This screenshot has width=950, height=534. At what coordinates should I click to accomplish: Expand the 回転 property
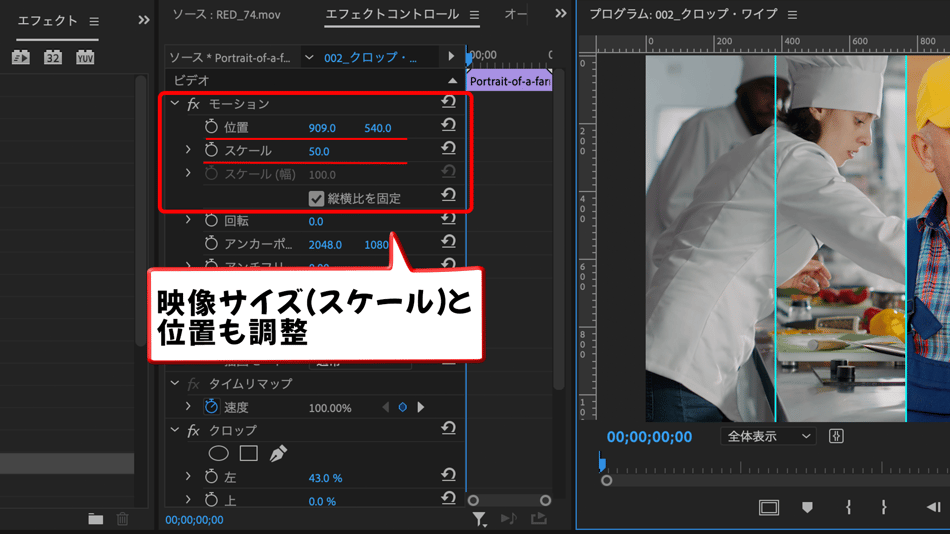pyautogui.click(x=188, y=220)
